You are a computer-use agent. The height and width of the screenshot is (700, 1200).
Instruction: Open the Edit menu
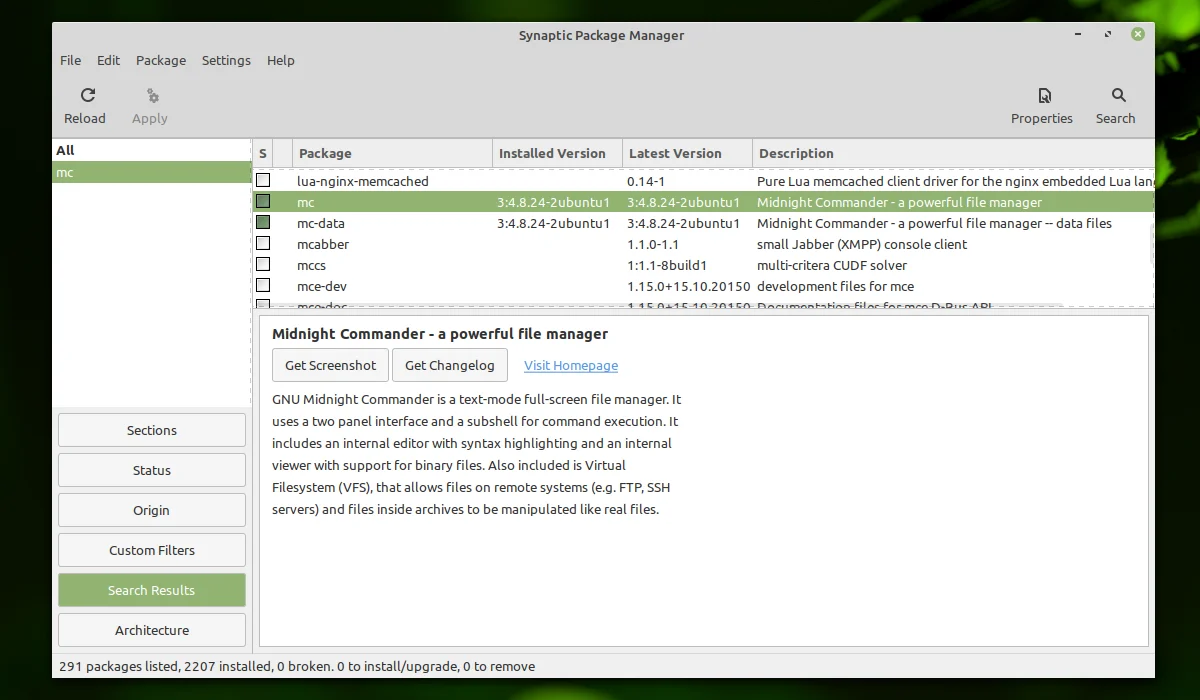(108, 60)
